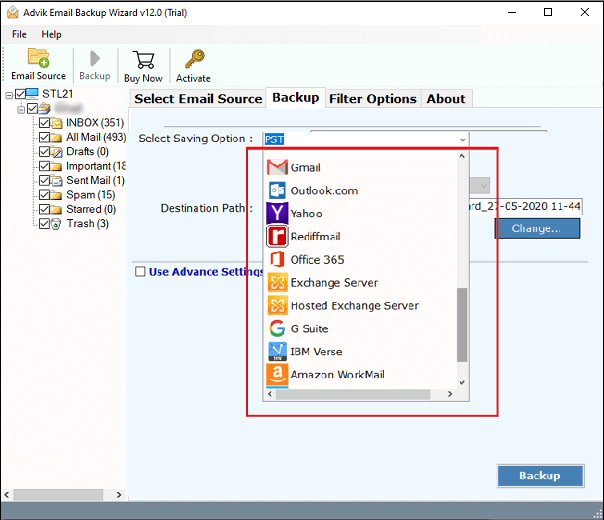This screenshot has height=520, width=604.
Task: Uncheck the Drafts (0) checkbox
Action: [x=44, y=152]
